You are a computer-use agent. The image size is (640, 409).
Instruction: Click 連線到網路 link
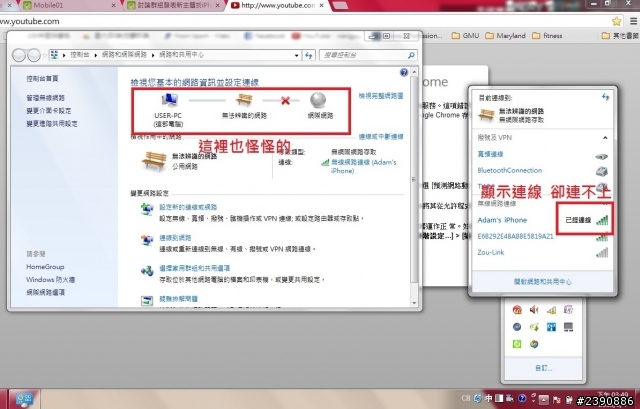pyautogui.click(x=175, y=238)
